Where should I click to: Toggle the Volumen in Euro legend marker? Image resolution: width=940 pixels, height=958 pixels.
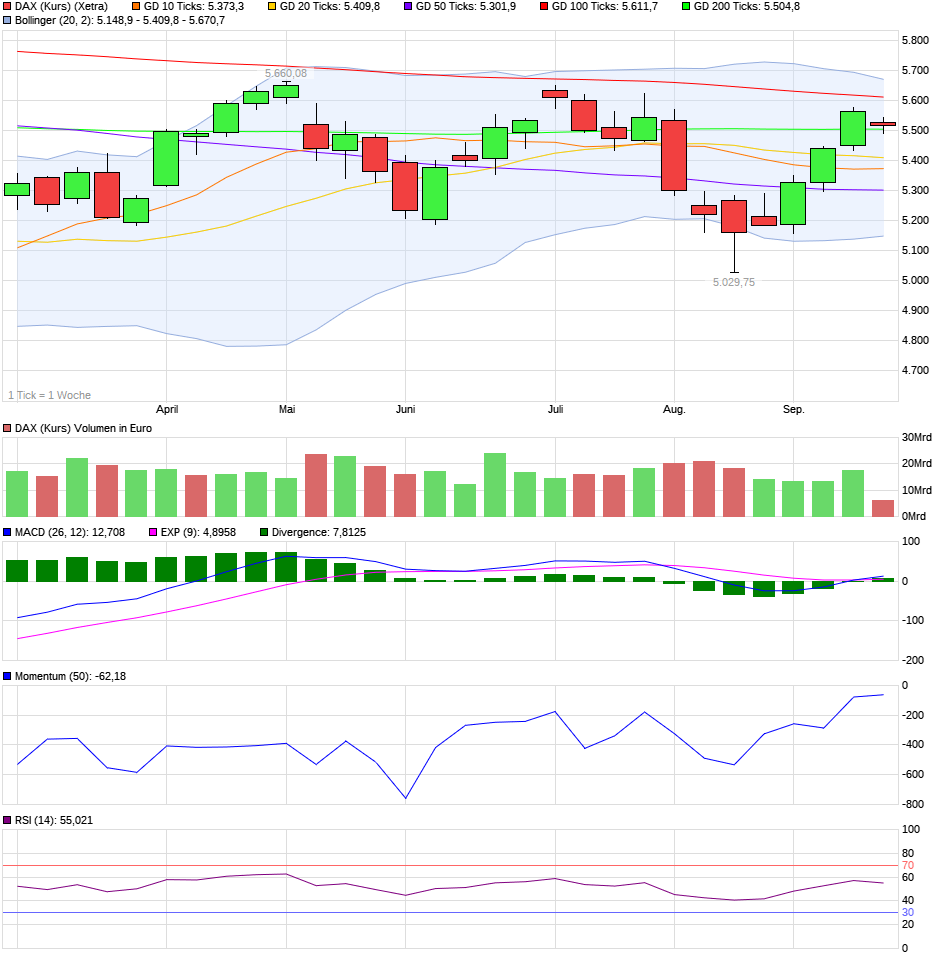pos(8,425)
